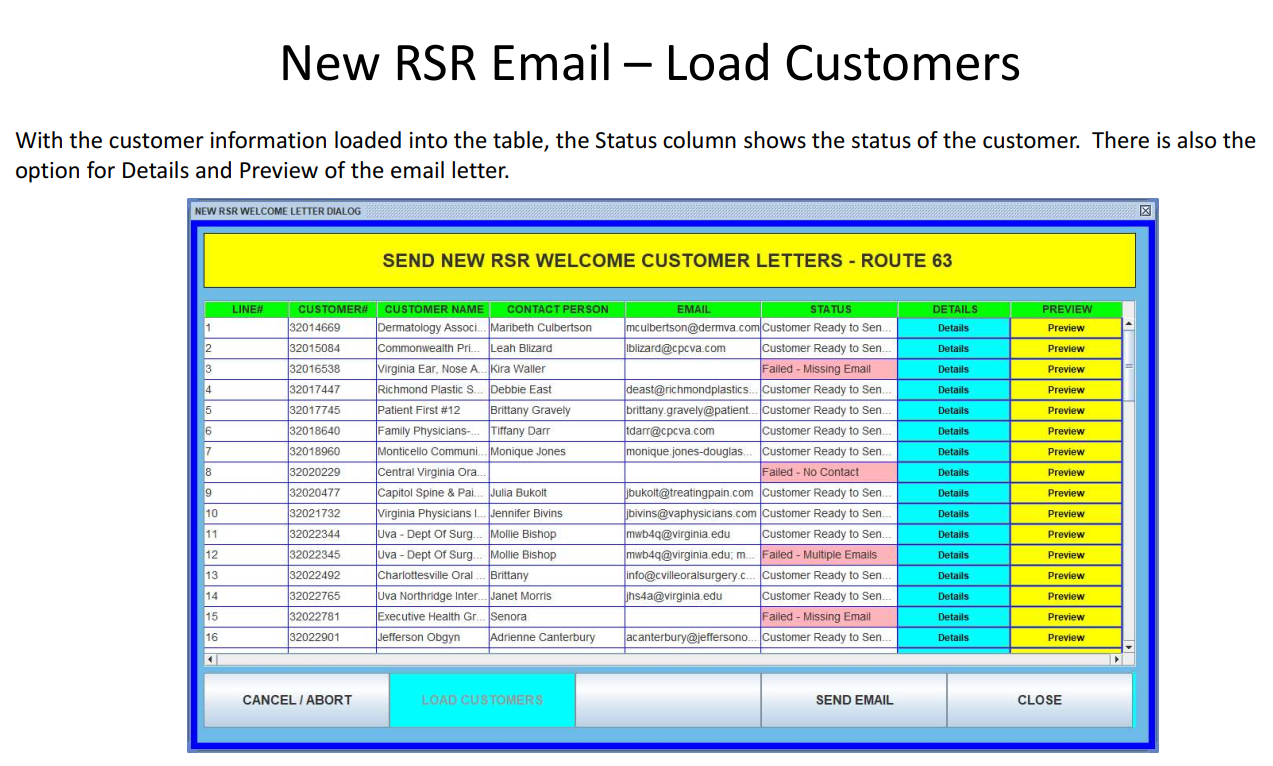Select contact Debbie East
Screen dimensions: 1273x766
click(557, 390)
